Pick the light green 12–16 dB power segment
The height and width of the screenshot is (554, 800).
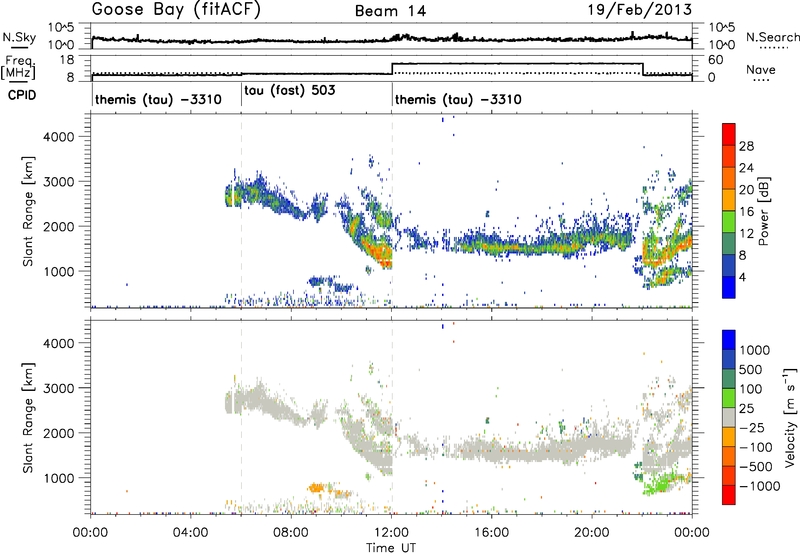point(729,222)
